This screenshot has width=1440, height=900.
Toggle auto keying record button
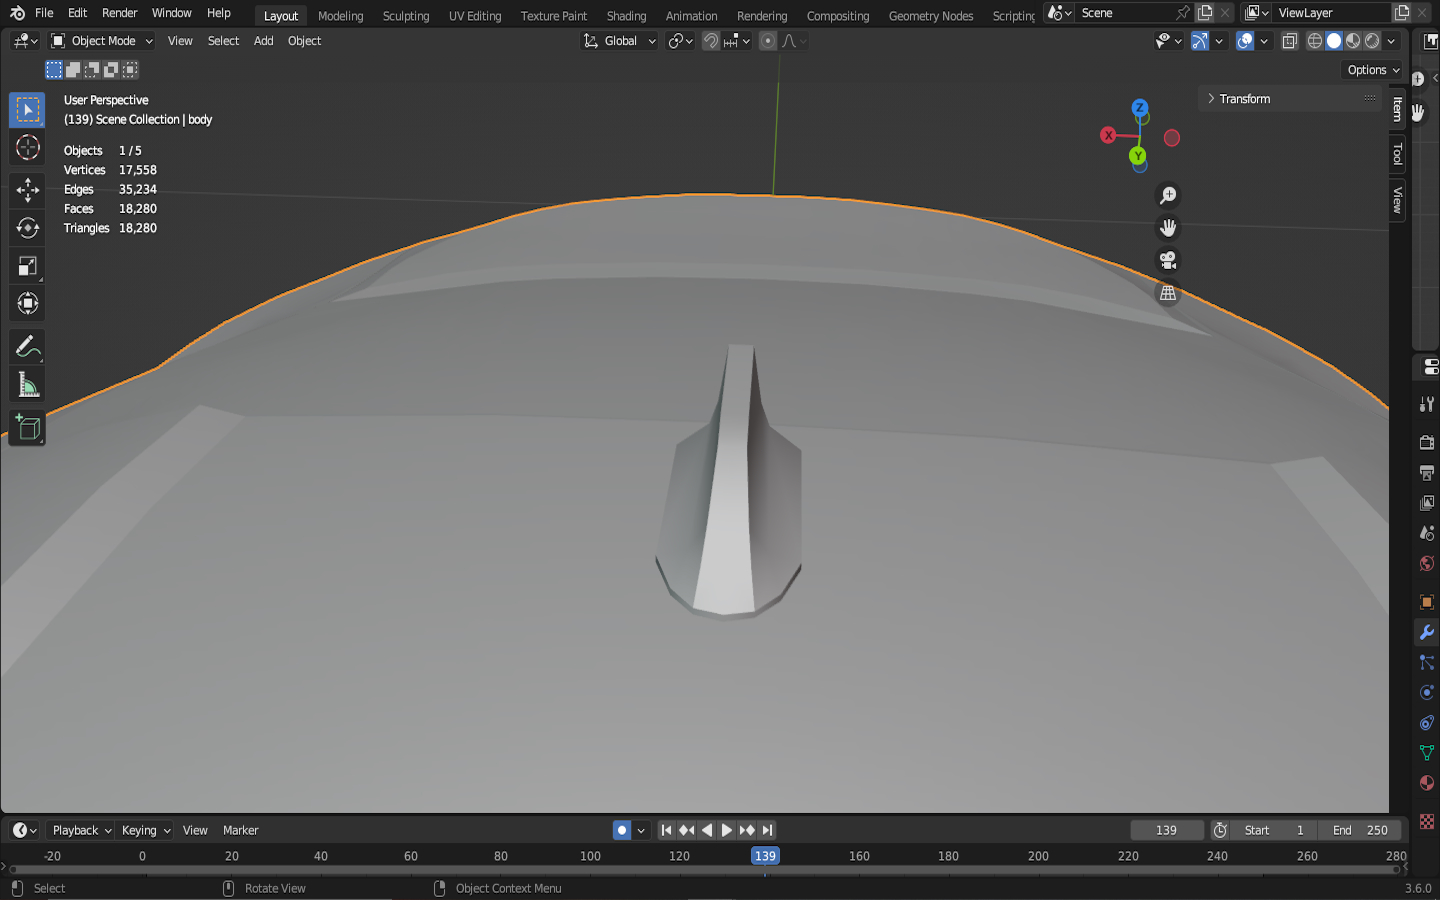pyautogui.click(x=622, y=830)
